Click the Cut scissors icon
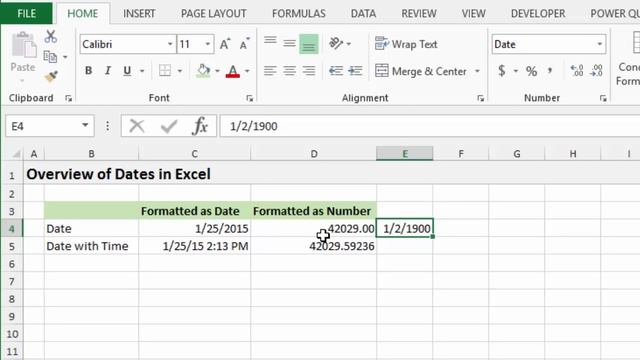The width and height of the screenshot is (640, 360). pyautogui.click(x=51, y=37)
